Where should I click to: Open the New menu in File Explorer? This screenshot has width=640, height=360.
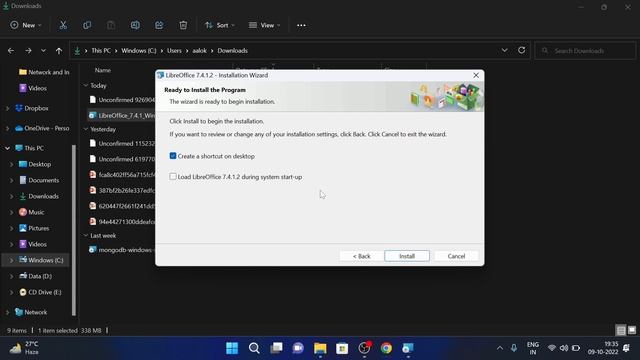coord(26,25)
